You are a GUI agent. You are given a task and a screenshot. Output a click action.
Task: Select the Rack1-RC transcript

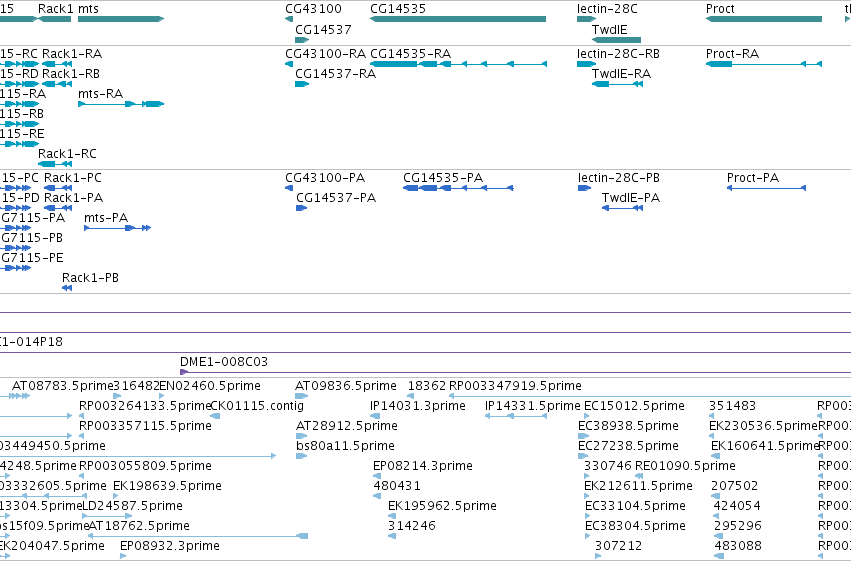(x=54, y=164)
